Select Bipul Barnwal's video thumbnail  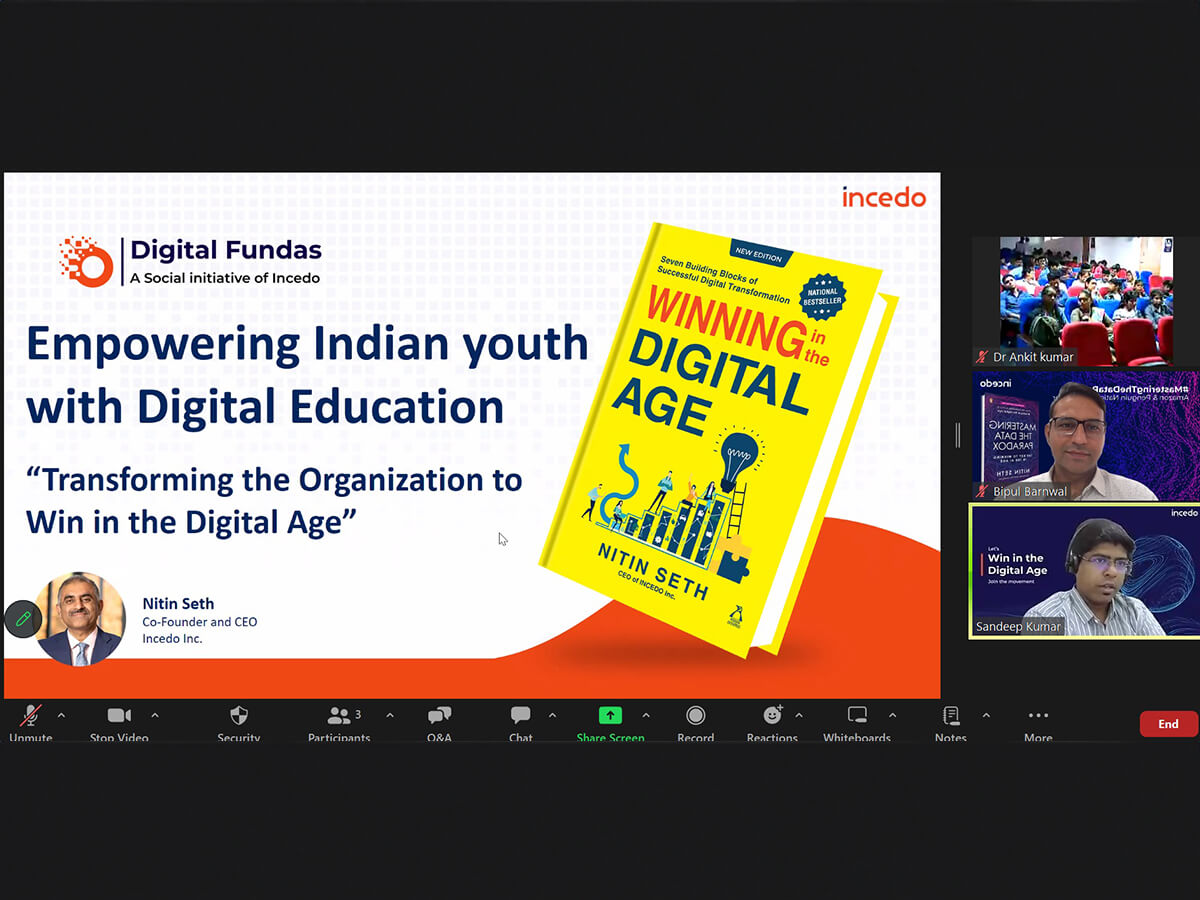coord(1085,436)
